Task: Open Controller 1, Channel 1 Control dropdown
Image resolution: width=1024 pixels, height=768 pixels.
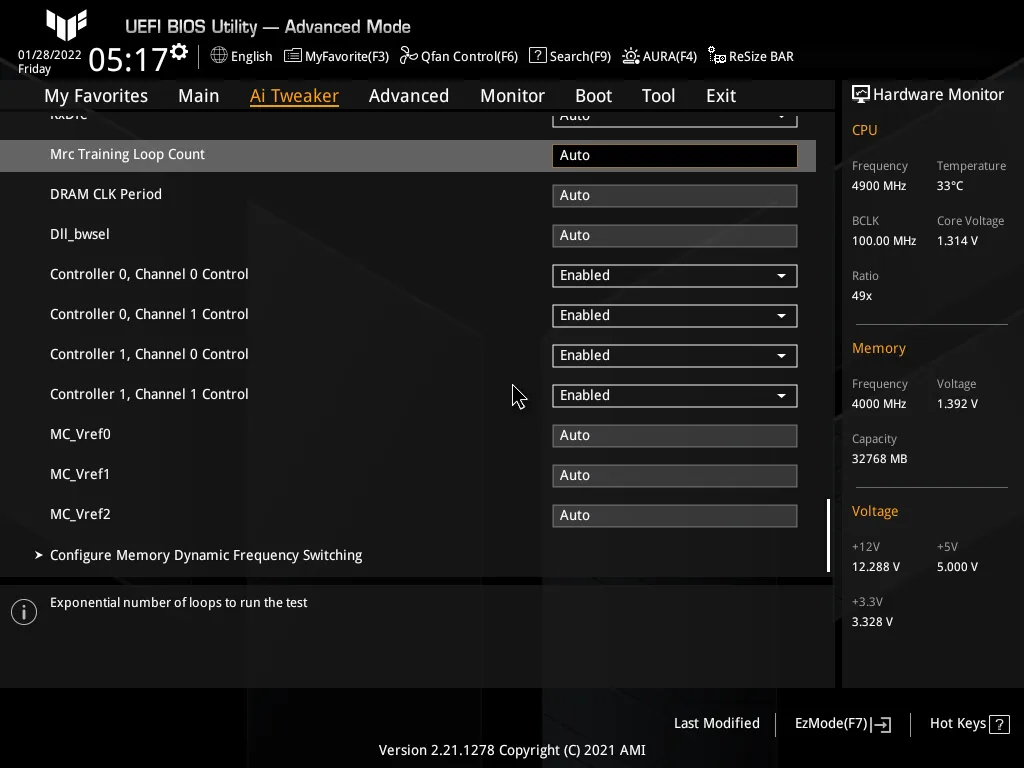Action: coord(675,395)
